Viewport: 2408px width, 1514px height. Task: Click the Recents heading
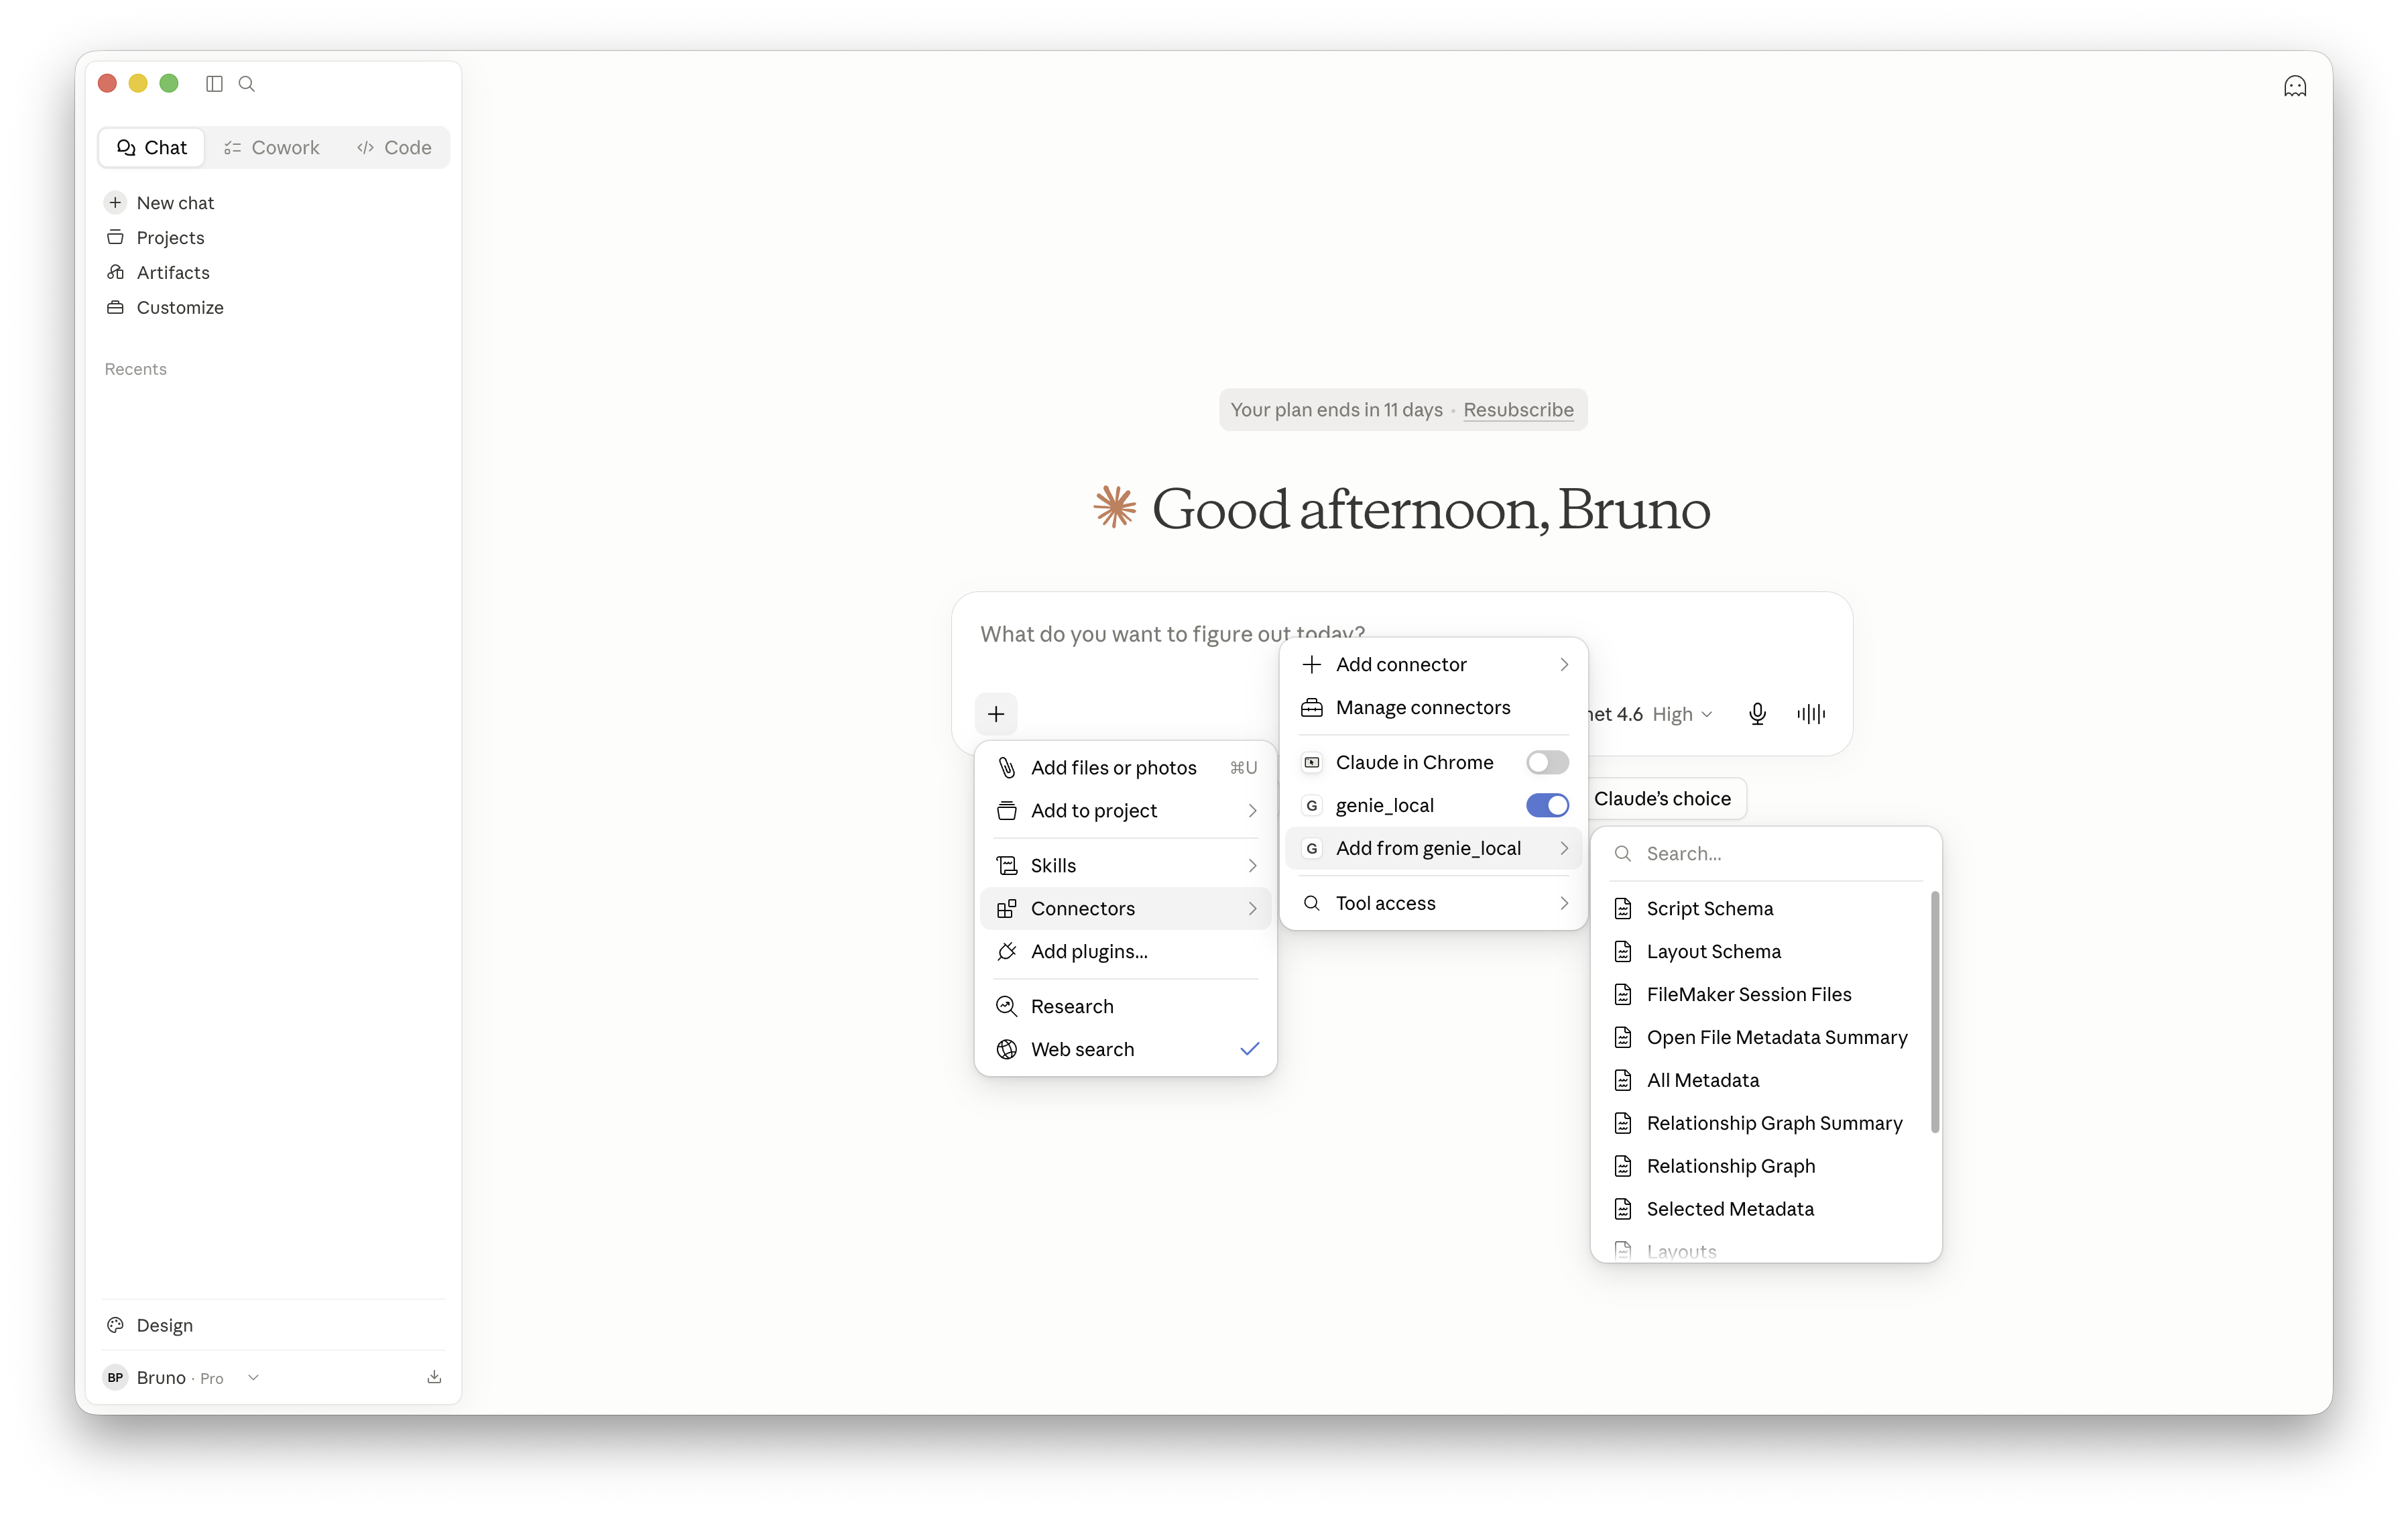(135, 369)
